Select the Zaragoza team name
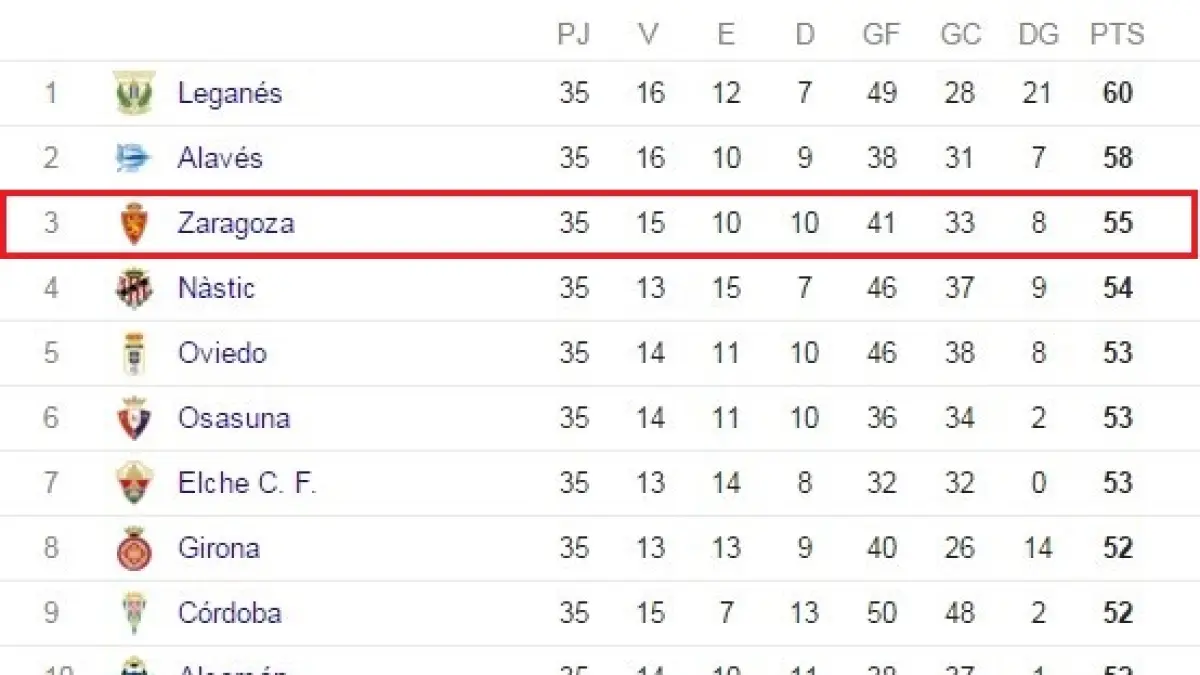Screen dimensions: 1200x675 [236, 223]
